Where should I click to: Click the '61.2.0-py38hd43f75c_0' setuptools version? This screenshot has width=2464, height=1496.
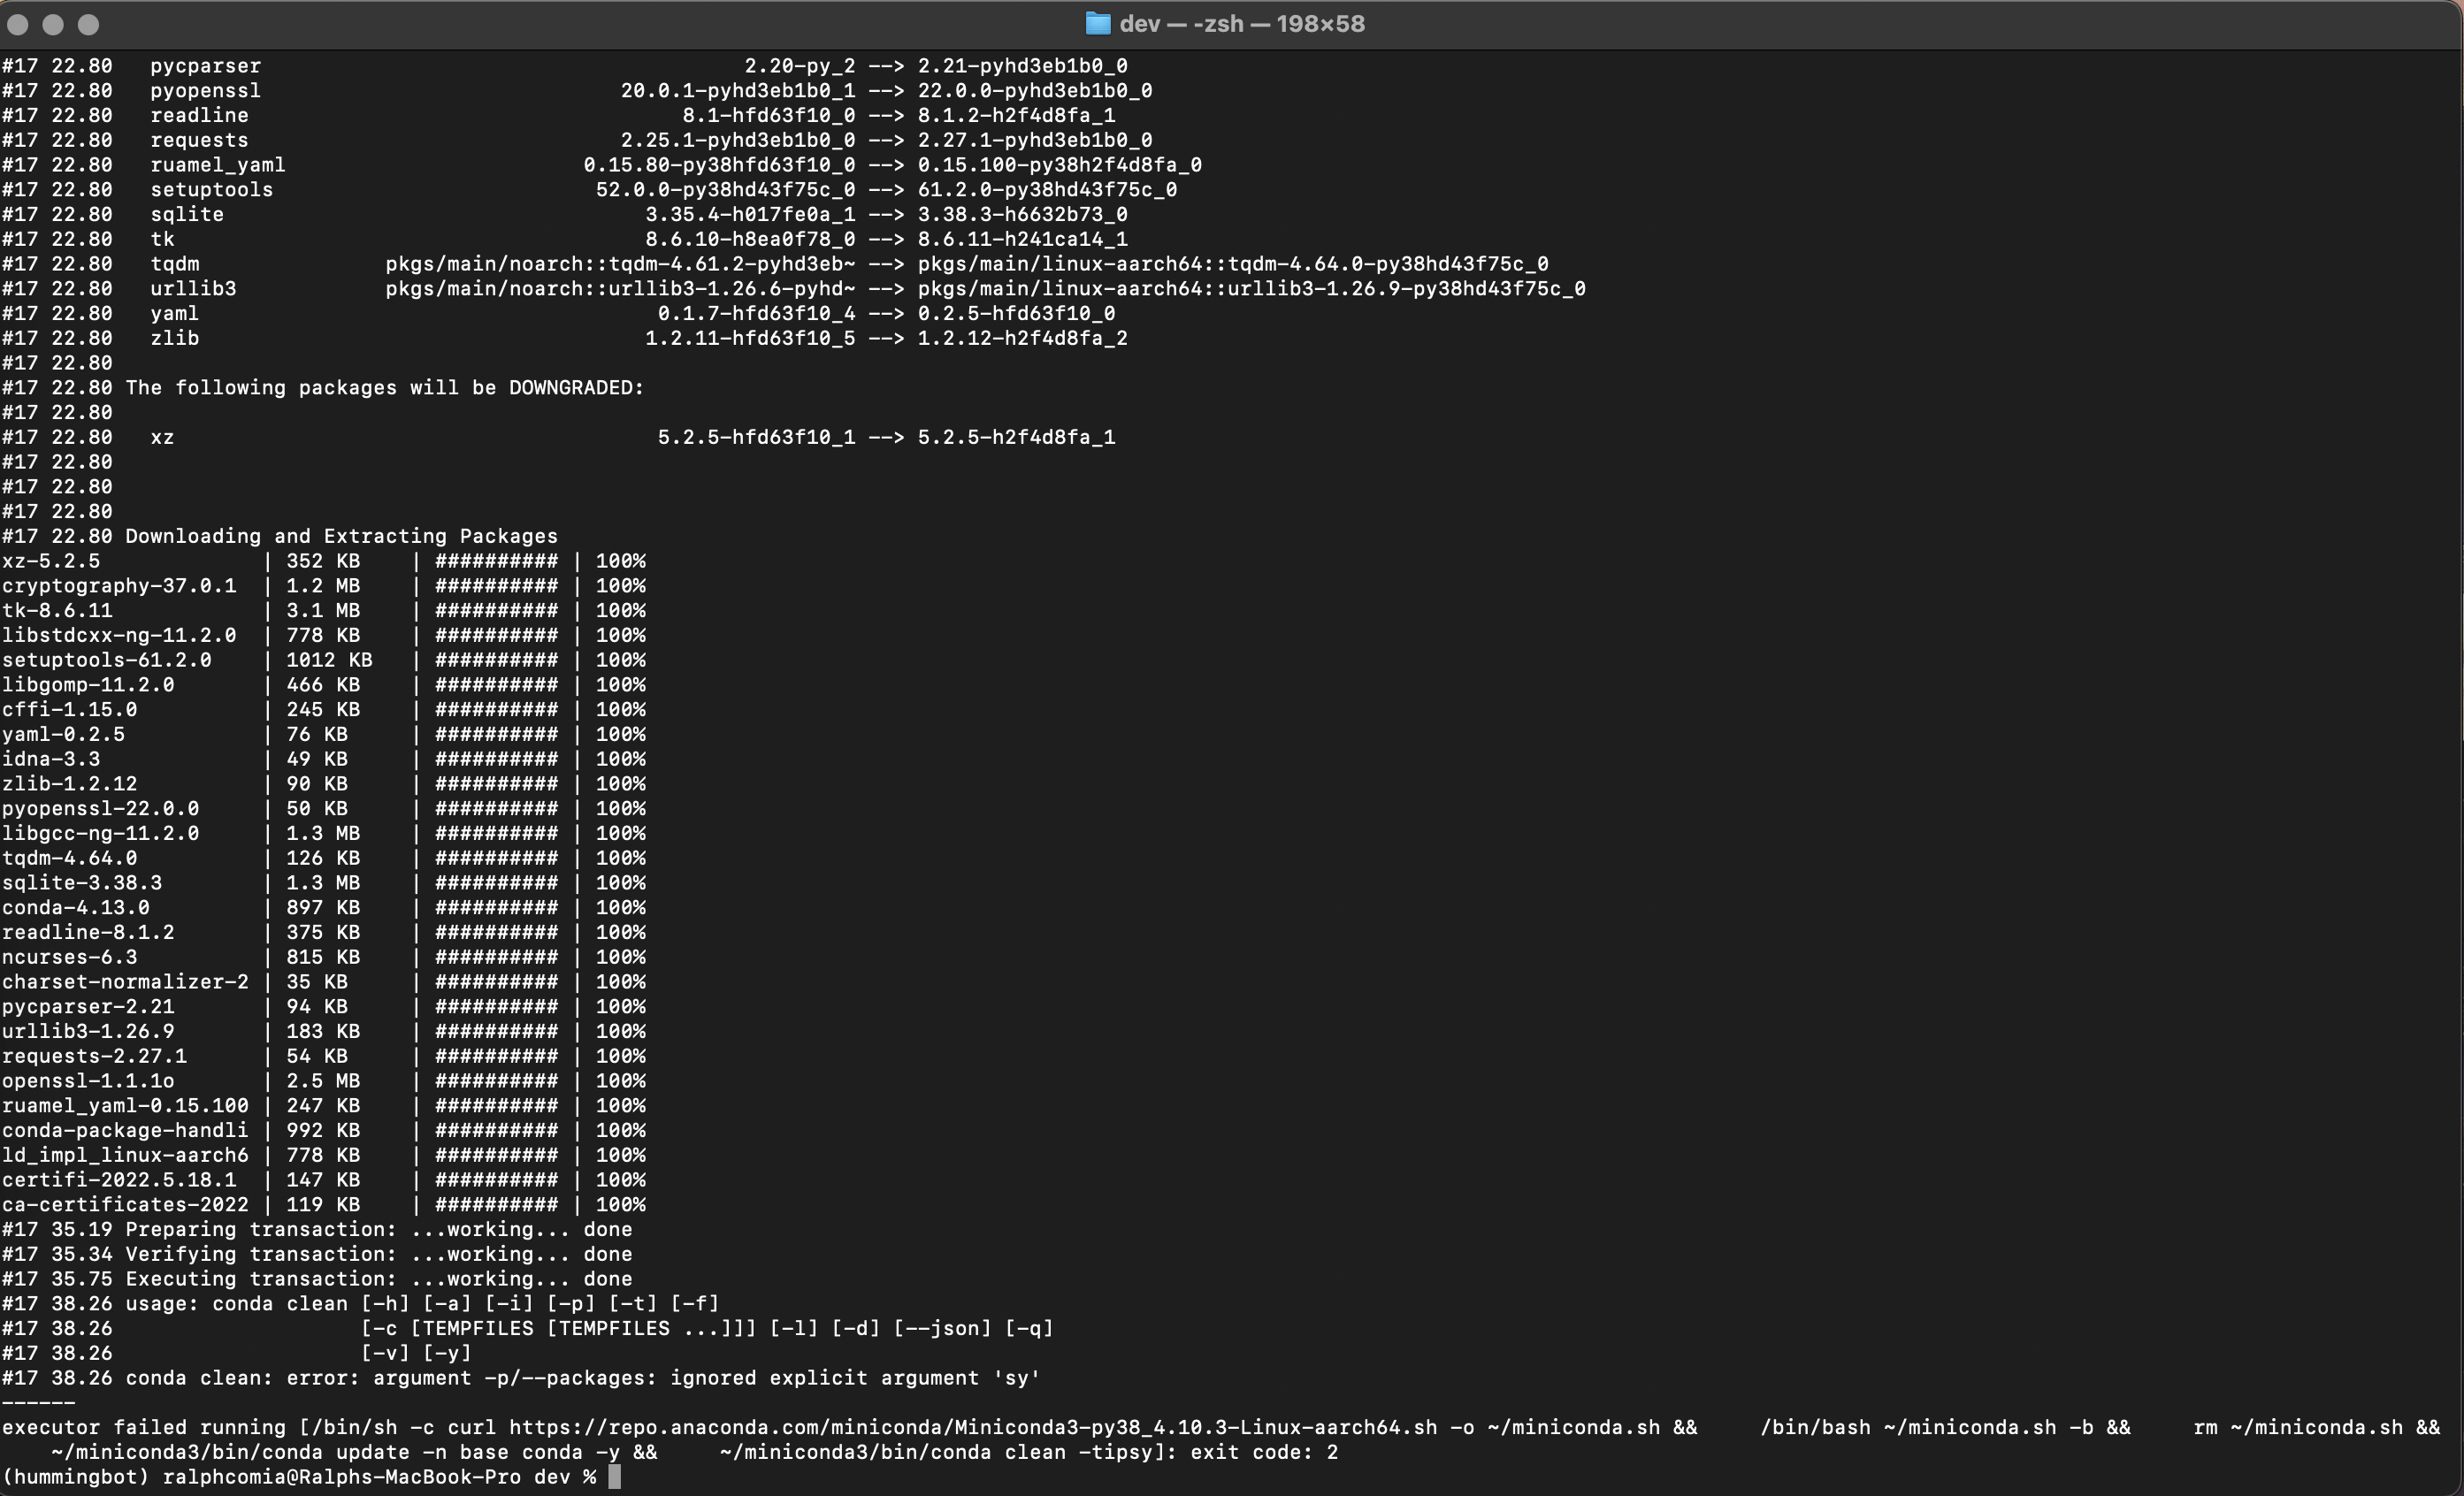point(1048,190)
